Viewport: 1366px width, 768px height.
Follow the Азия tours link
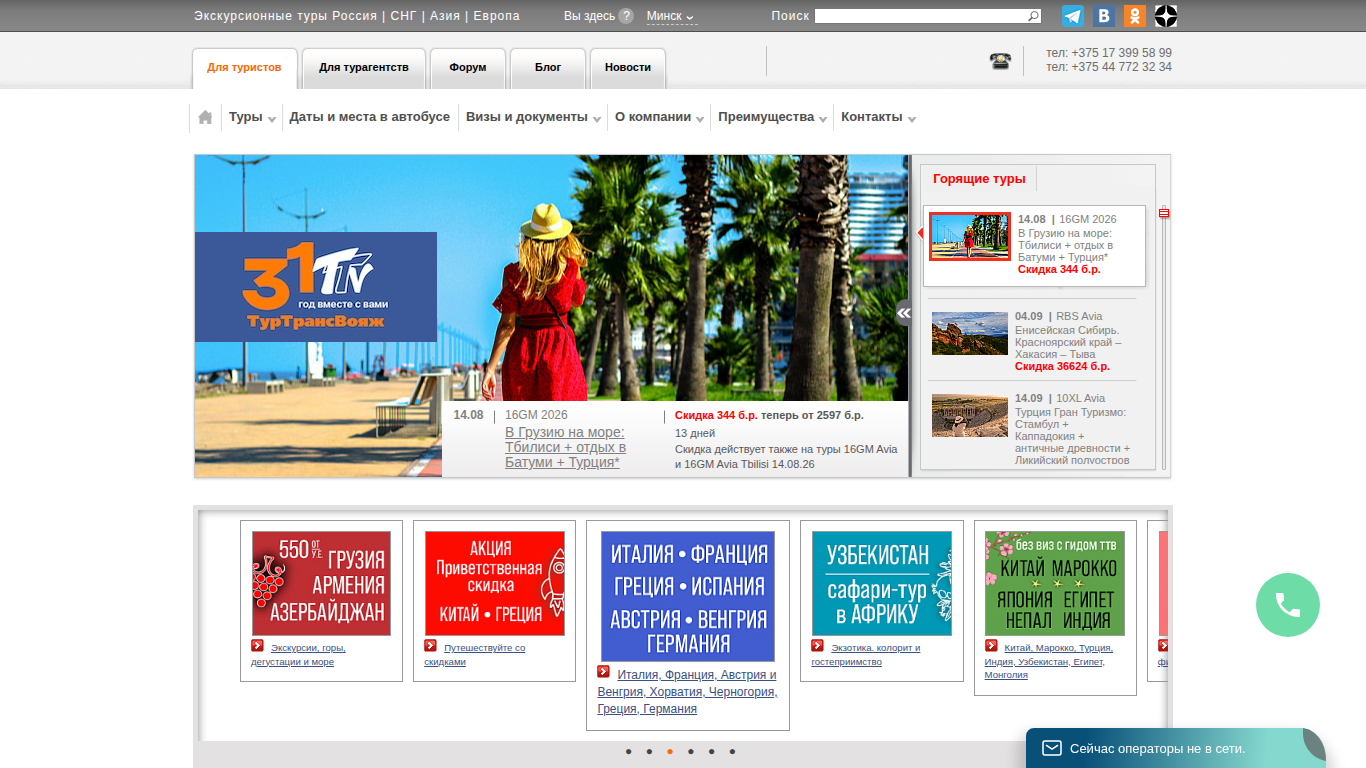click(445, 16)
